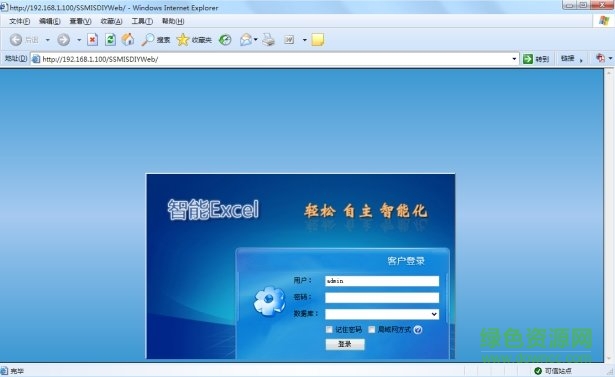Click the green Go (转到) button

pos(536,59)
